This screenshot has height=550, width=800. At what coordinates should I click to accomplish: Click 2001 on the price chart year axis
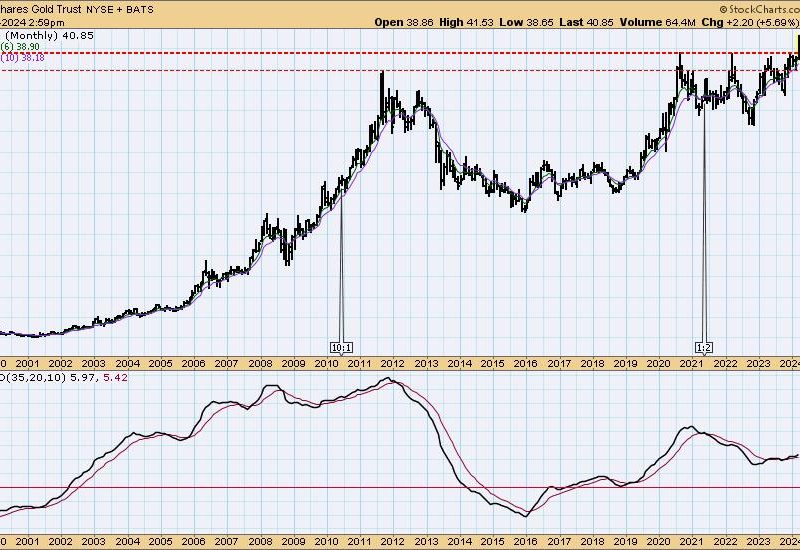27,364
